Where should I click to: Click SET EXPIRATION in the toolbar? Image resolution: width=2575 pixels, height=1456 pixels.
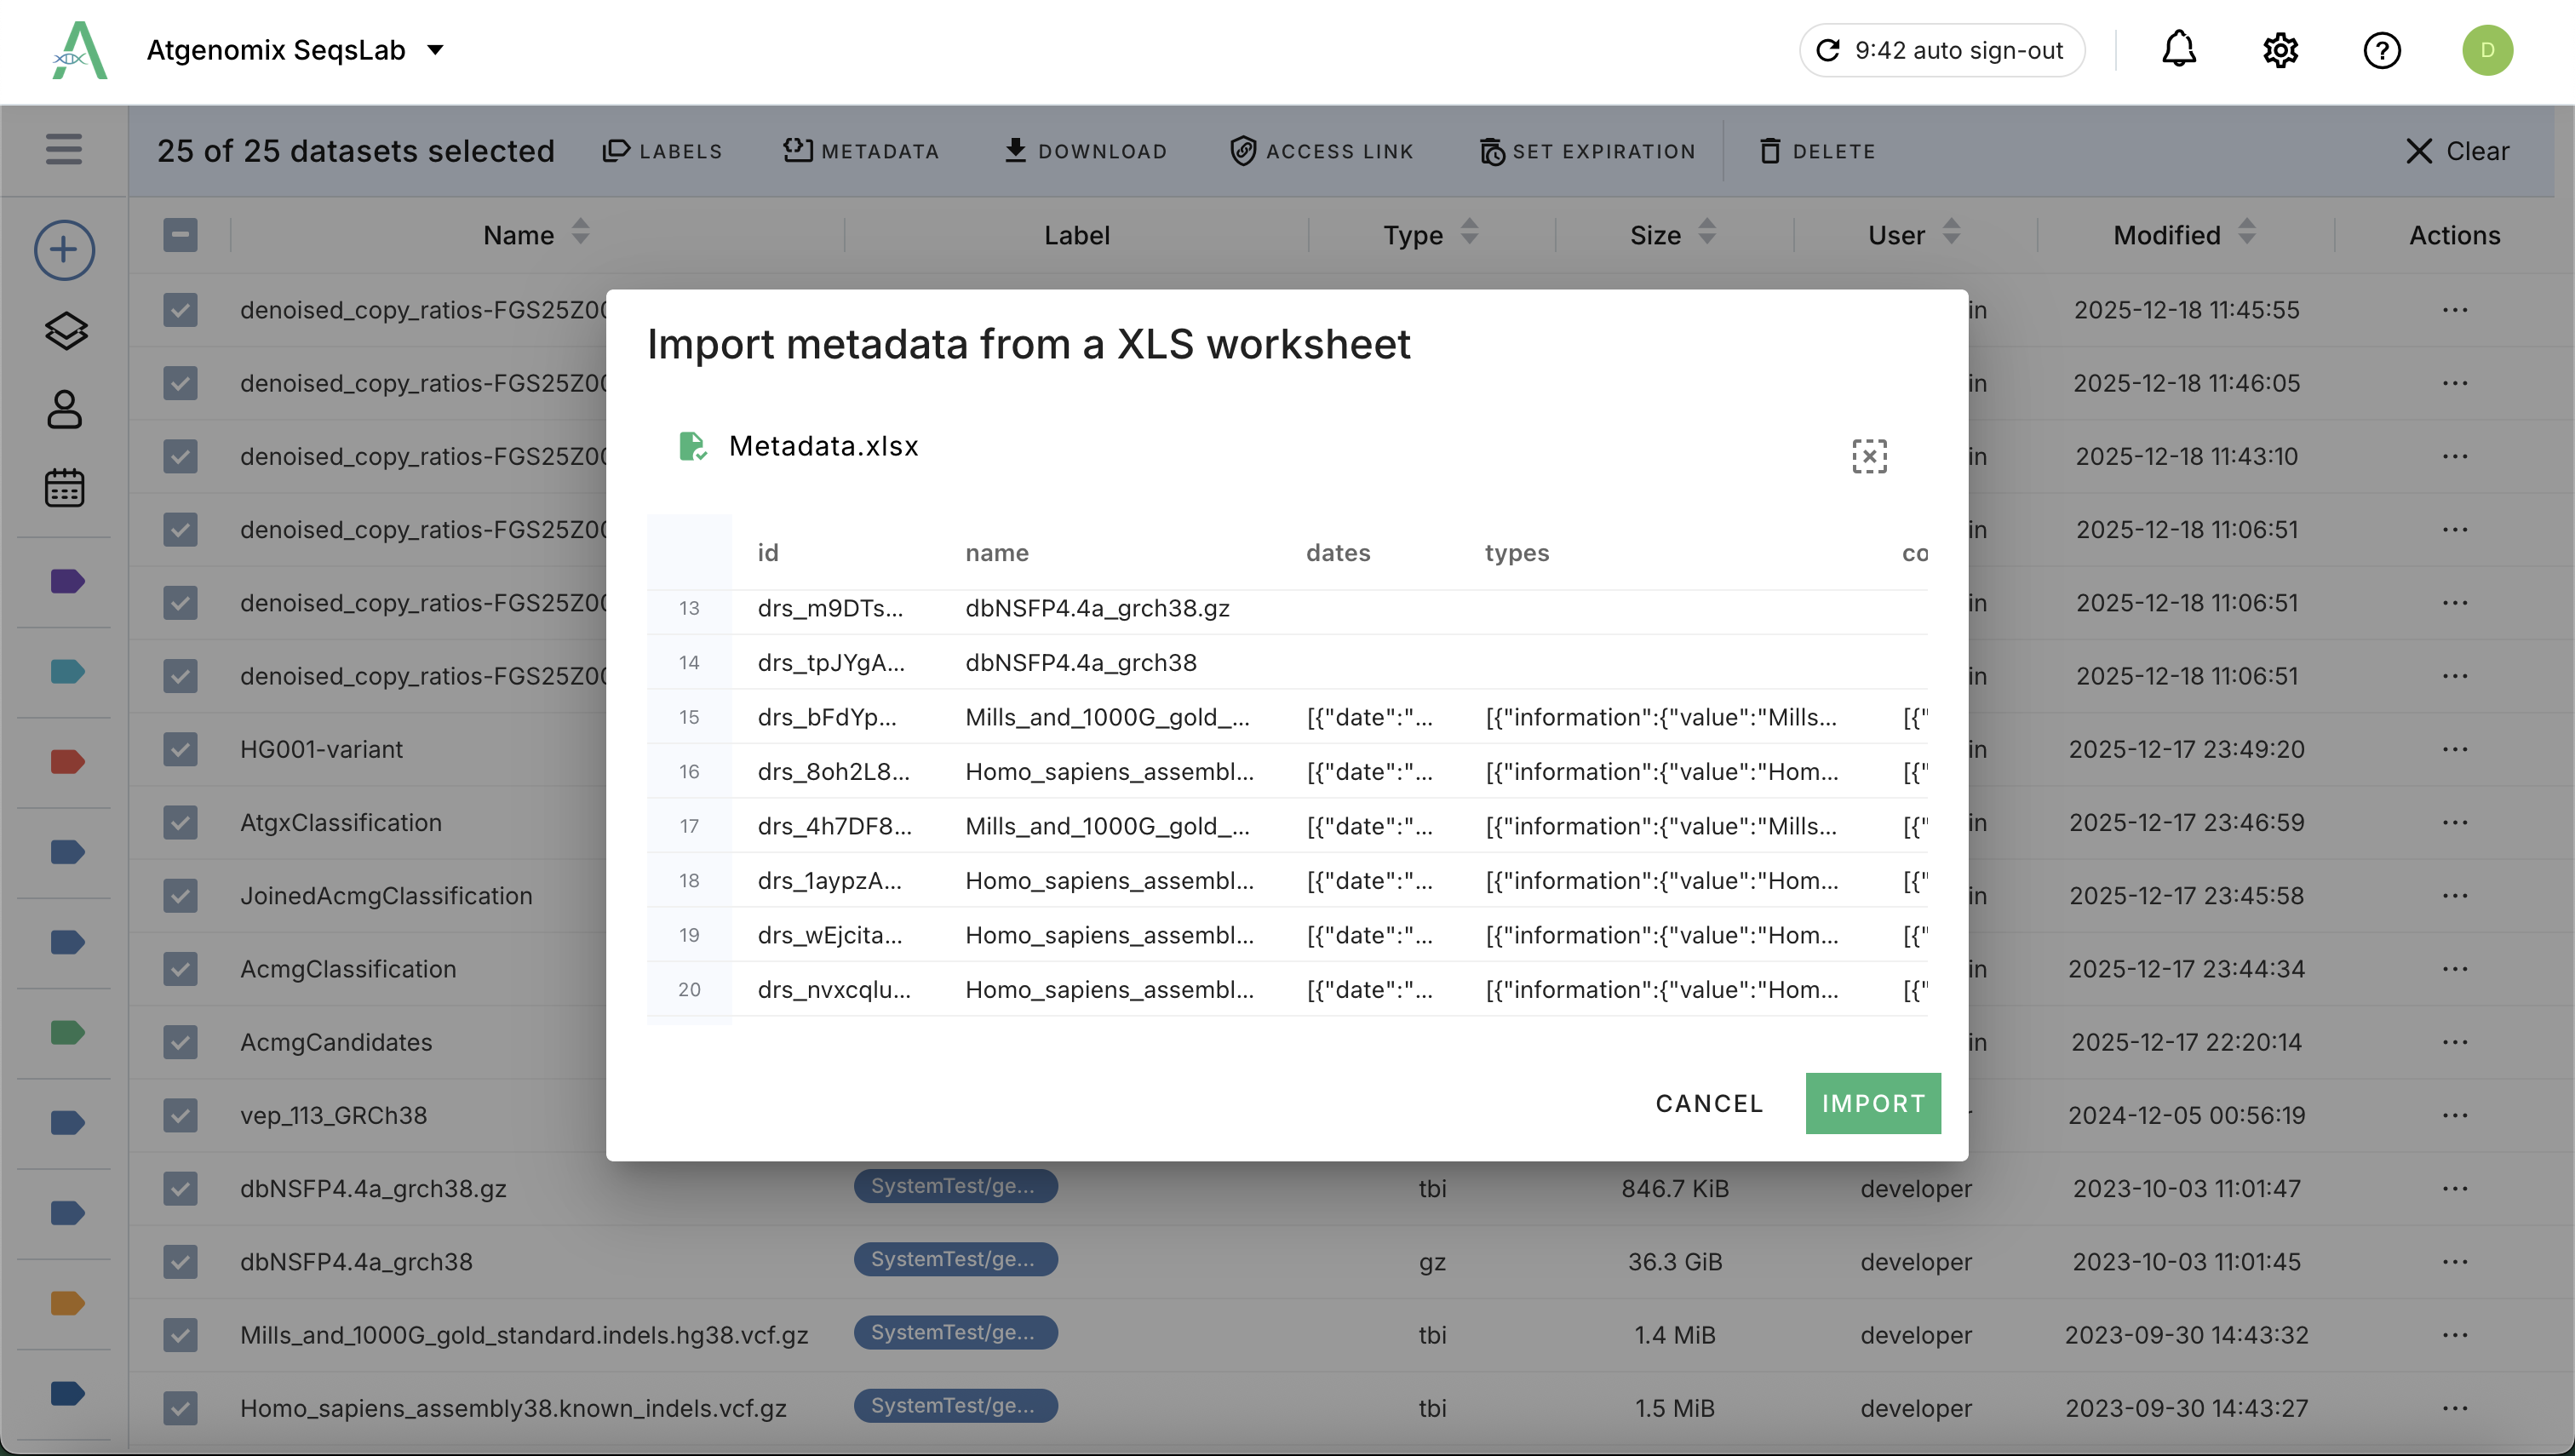[x=1588, y=150]
